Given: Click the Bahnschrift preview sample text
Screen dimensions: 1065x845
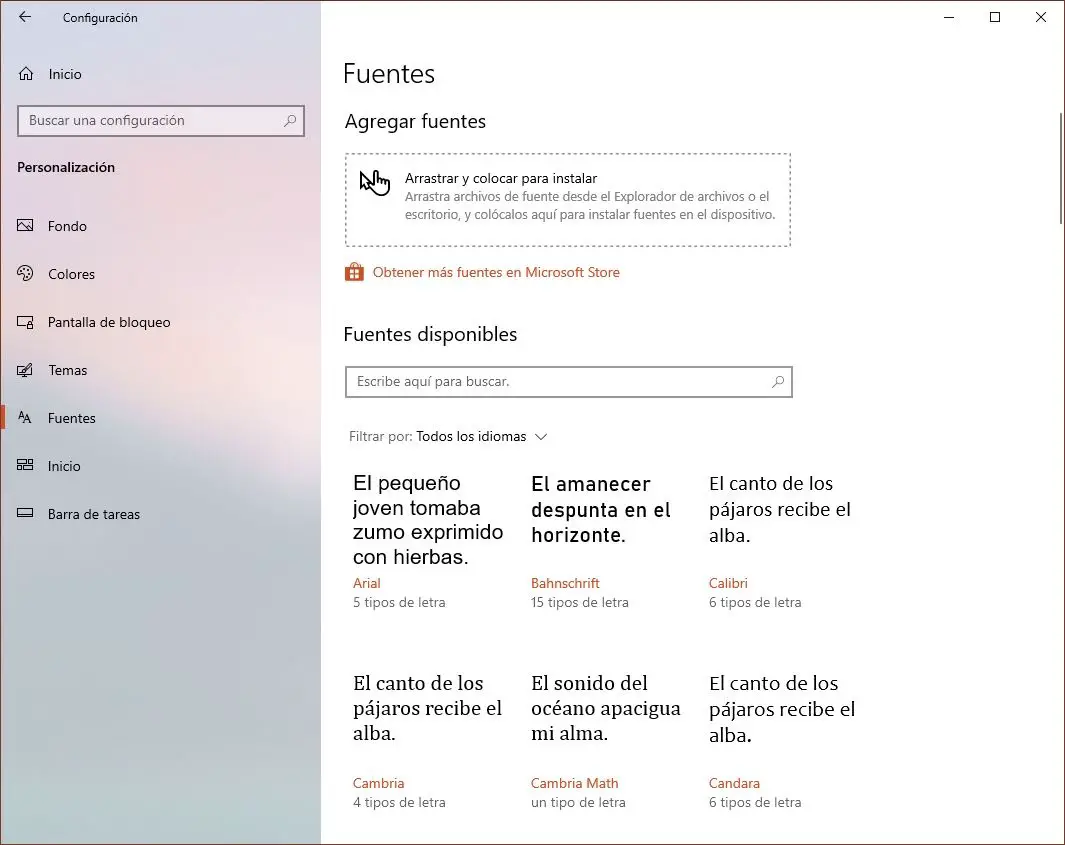Looking at the screenshot, I should pos(601,509).
